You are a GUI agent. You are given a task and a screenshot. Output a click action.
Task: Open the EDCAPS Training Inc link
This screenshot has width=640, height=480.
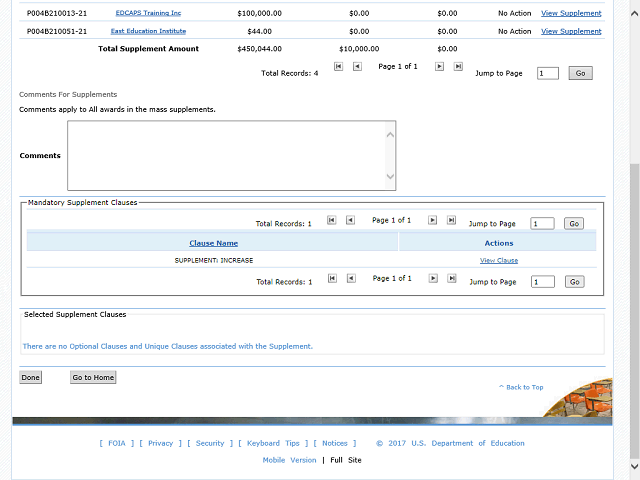coord(148,14)
